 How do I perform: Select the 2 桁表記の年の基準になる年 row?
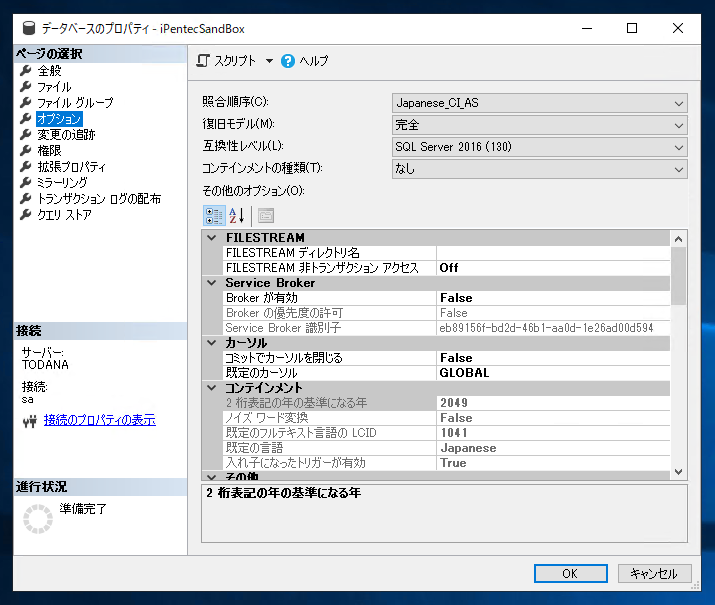pos(447,403)
